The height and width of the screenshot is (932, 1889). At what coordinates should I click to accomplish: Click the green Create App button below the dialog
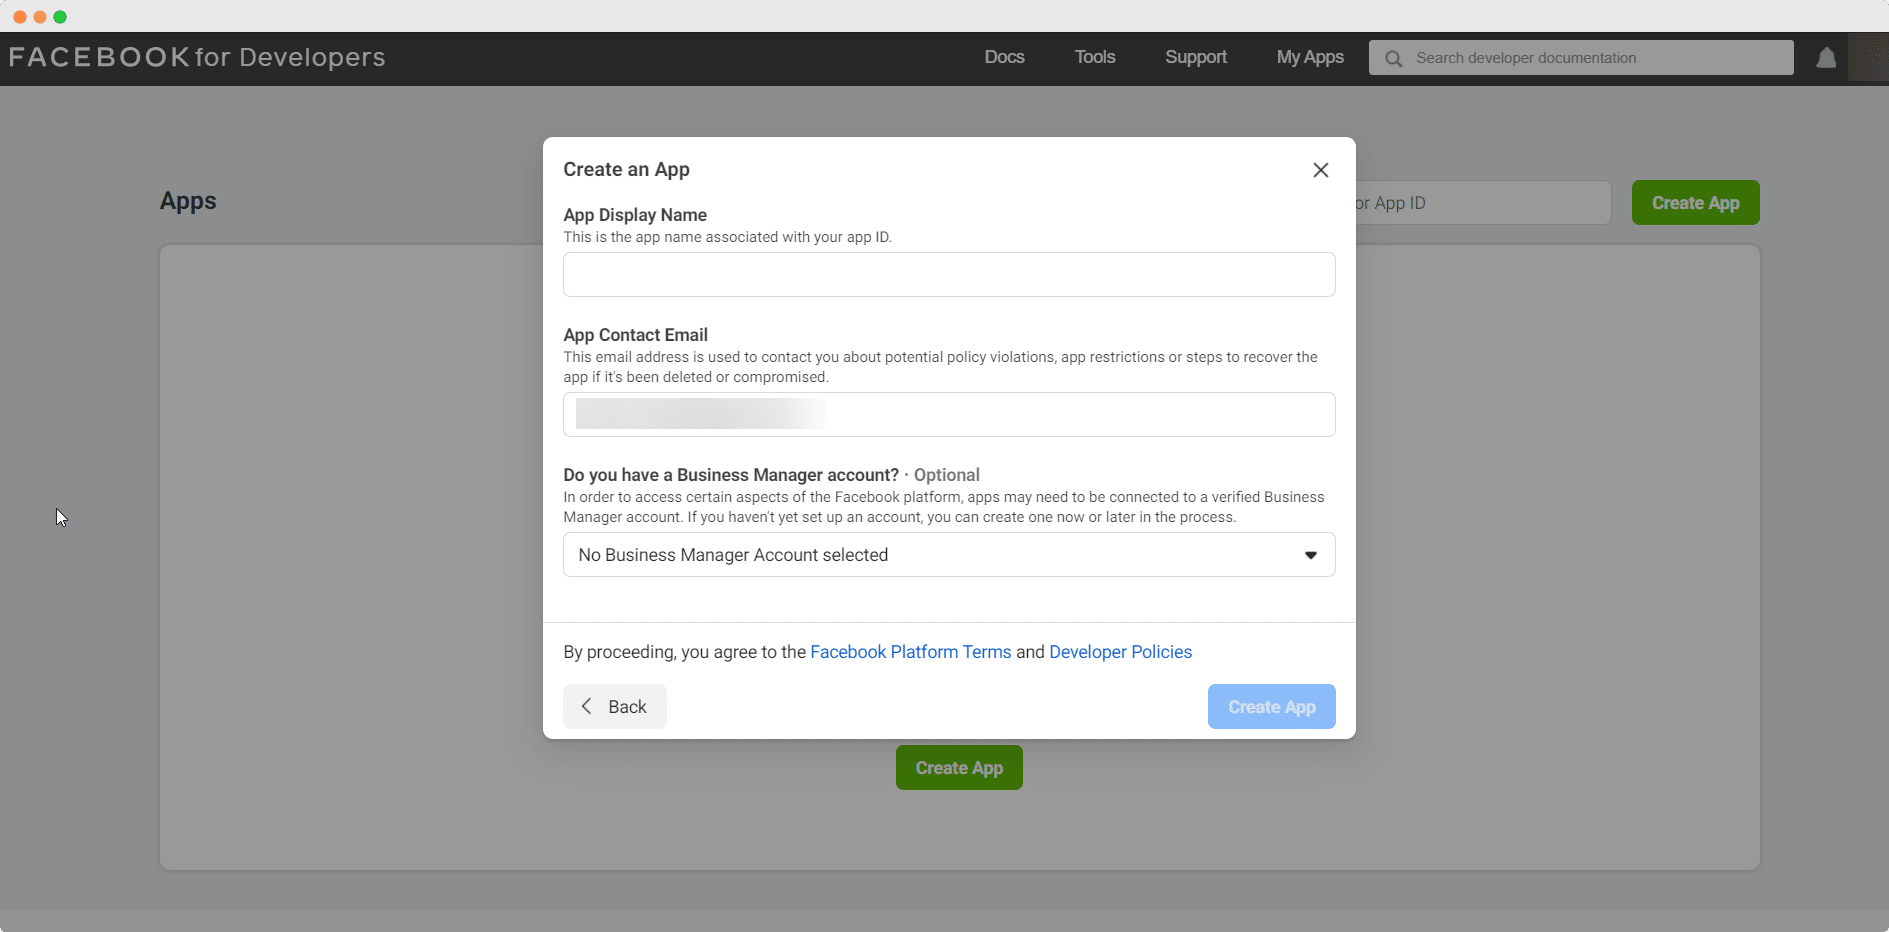959,768
